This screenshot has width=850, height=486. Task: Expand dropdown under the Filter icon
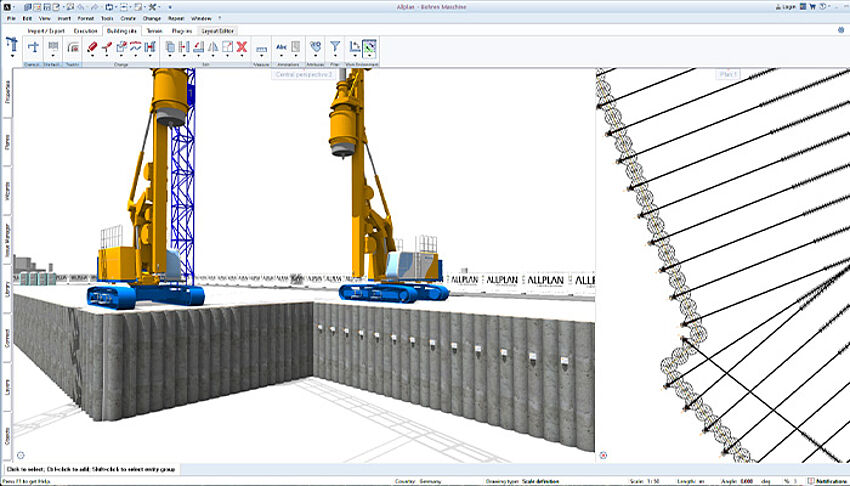coord(335,57)
